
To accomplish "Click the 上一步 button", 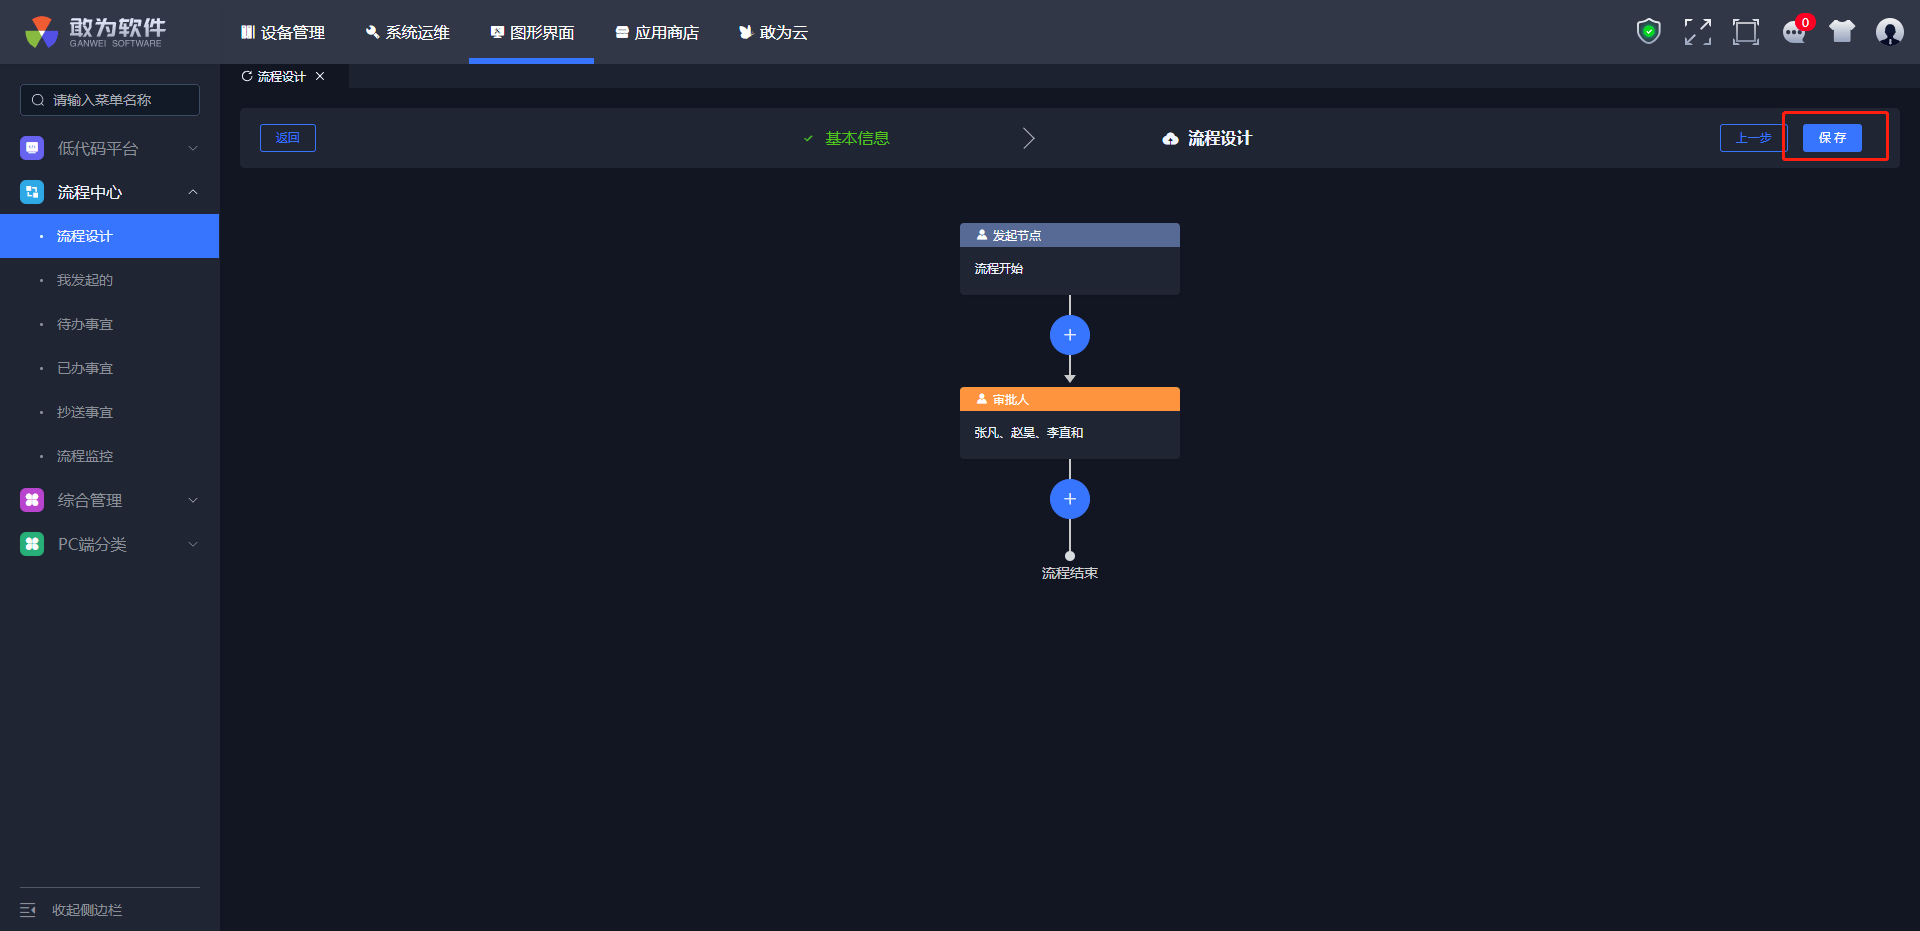I will click(x=1753, y=138).
